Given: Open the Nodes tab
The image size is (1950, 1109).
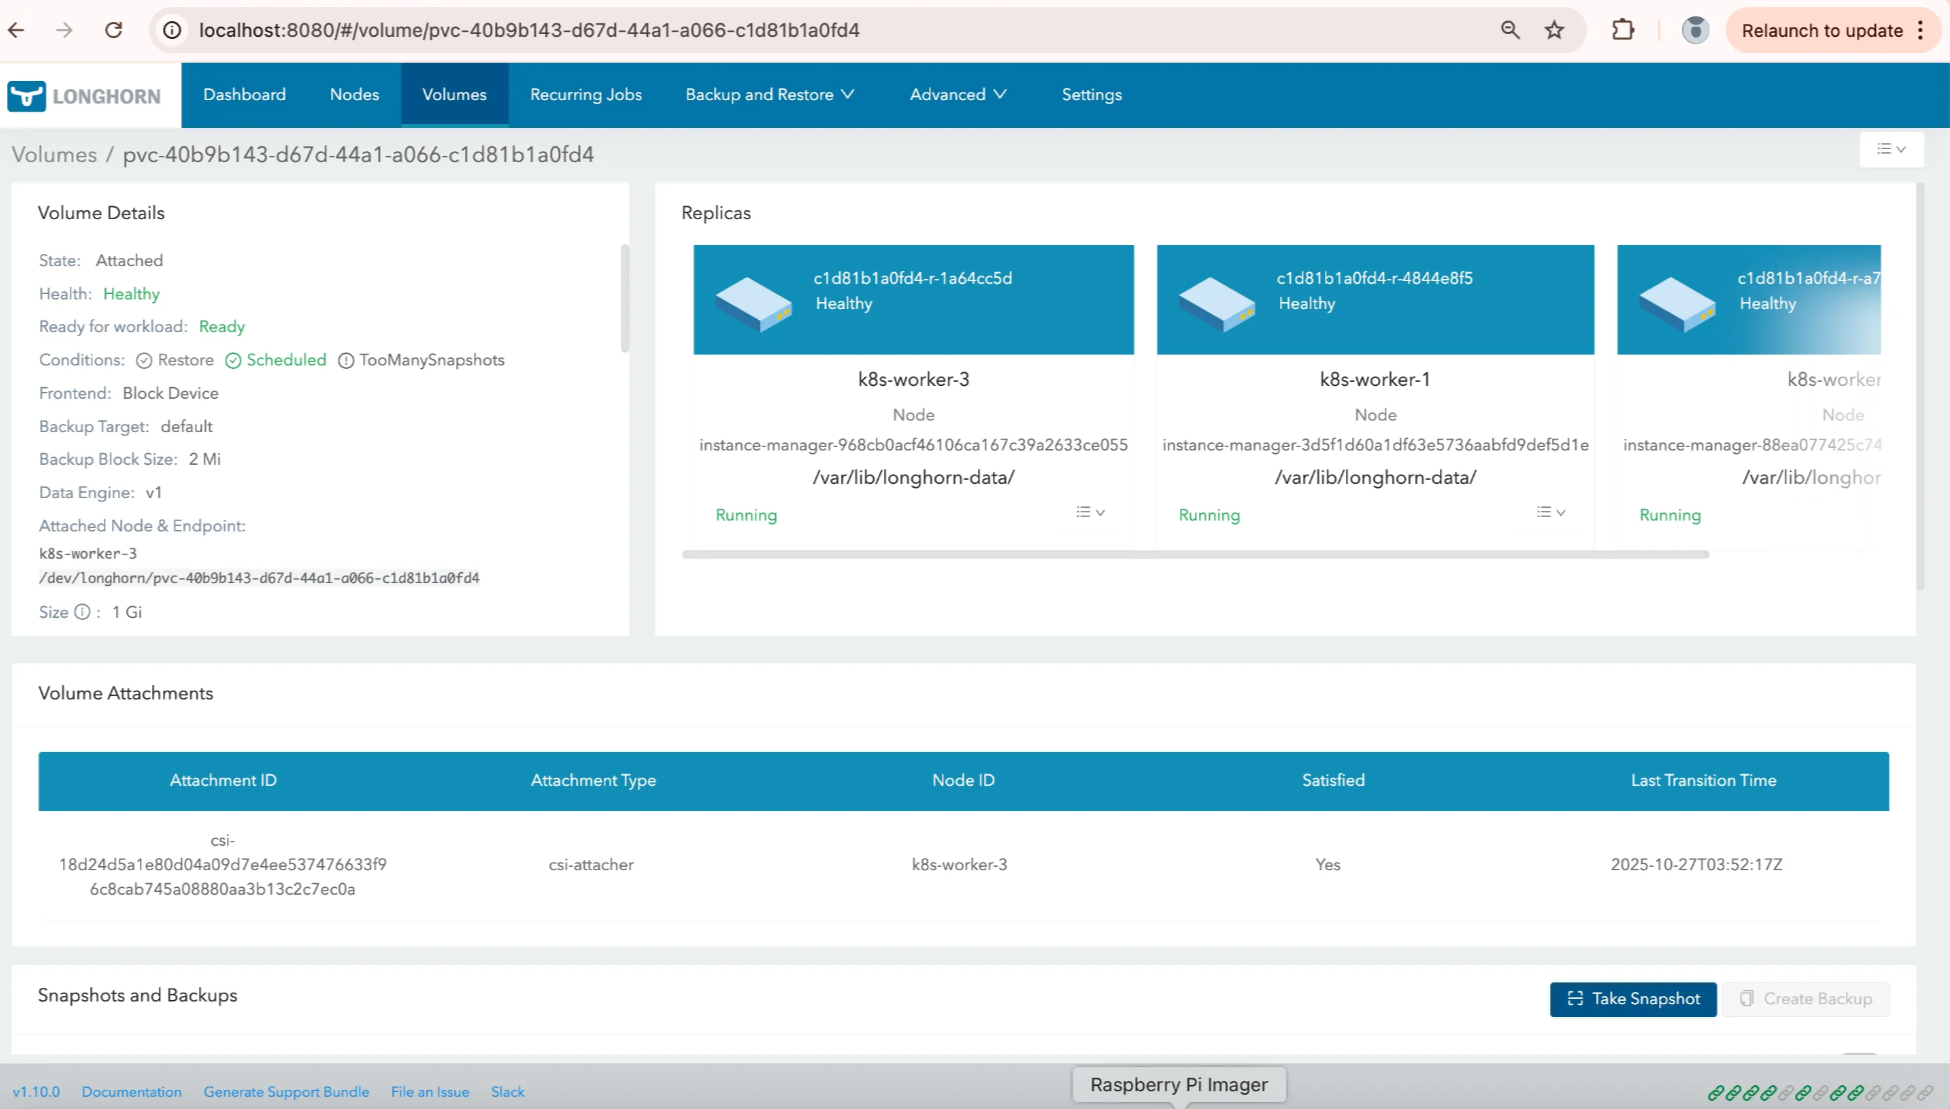Looking at the screenshot, I should (354, 95).
